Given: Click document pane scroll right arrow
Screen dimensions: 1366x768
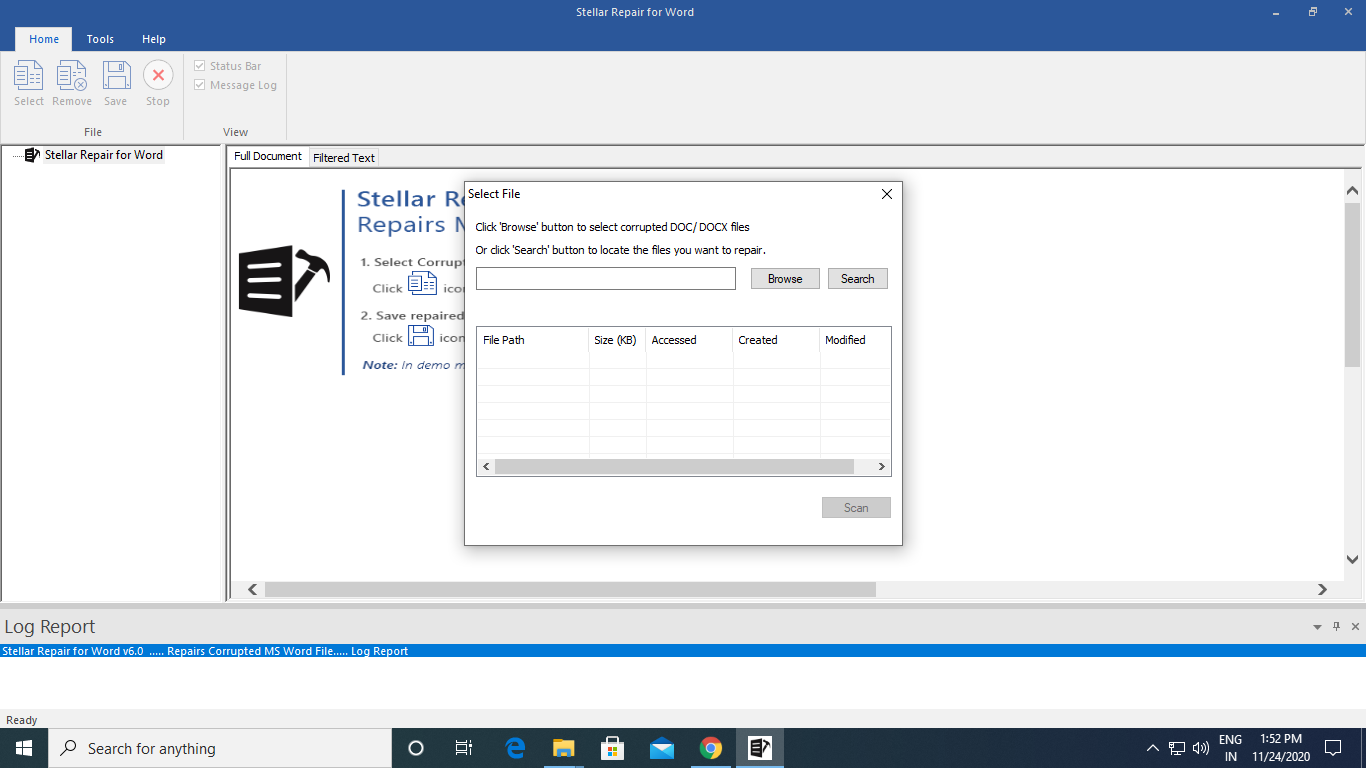Looking at the screenshot, I should coord(1322,590).
